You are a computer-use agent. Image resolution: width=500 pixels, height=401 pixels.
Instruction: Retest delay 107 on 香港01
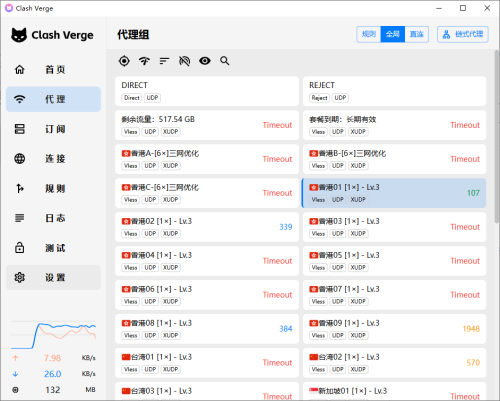[x=473, y=193]
